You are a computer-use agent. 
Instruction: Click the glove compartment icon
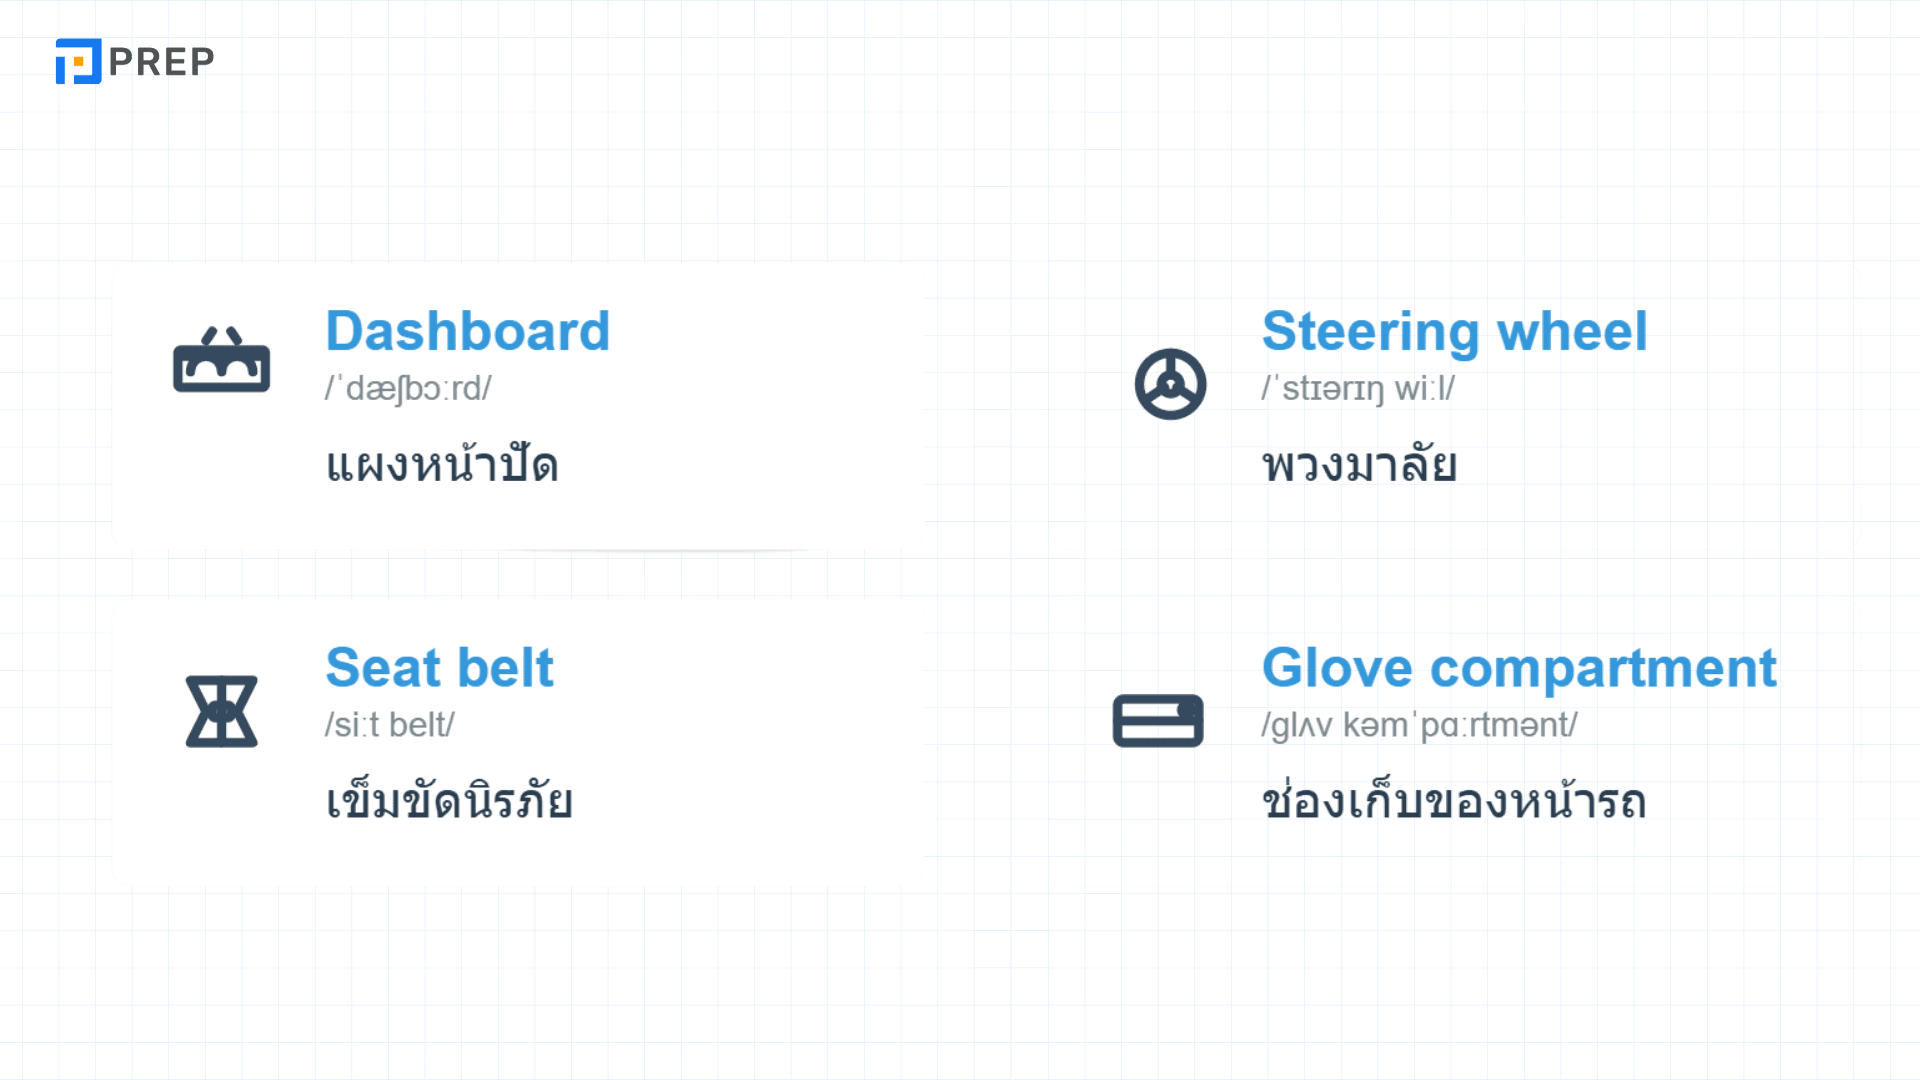(x=1158, y=720)
